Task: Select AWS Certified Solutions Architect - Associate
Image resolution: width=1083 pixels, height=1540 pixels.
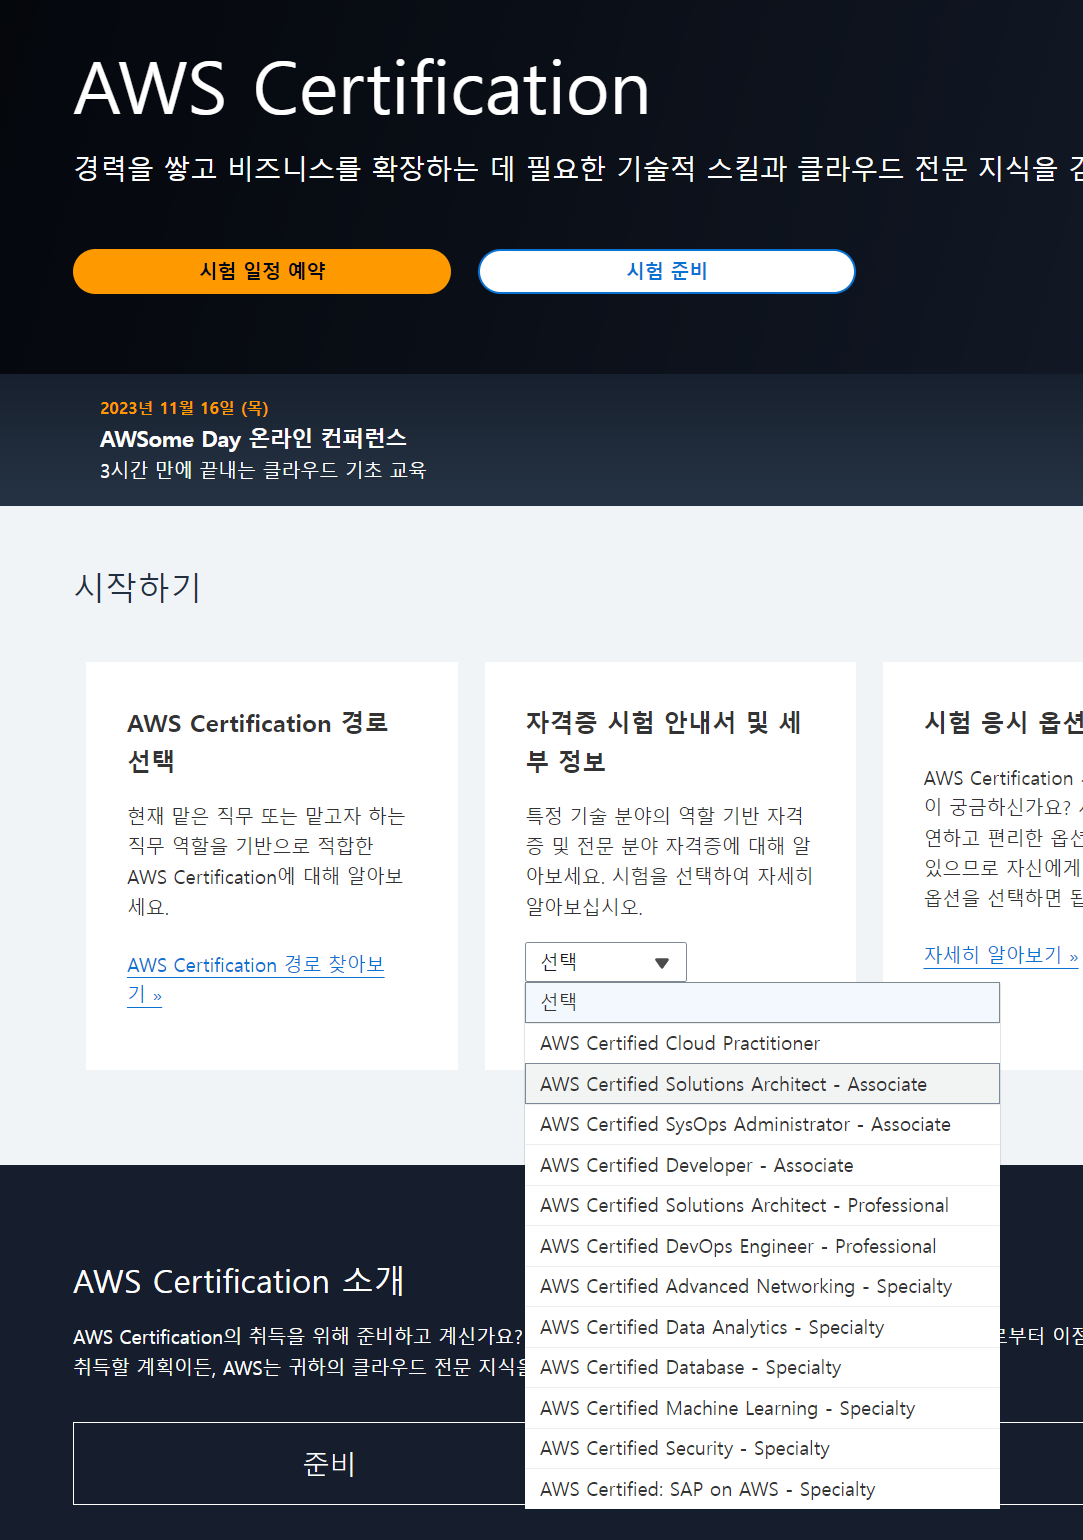Action: click(x=762, y=1084)
